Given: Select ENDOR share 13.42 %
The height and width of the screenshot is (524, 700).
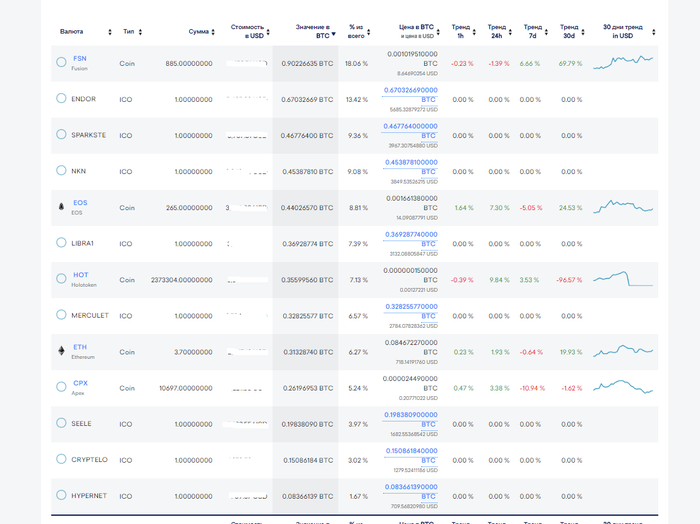Looking at the screenshot, I should (x=357, y=100).
